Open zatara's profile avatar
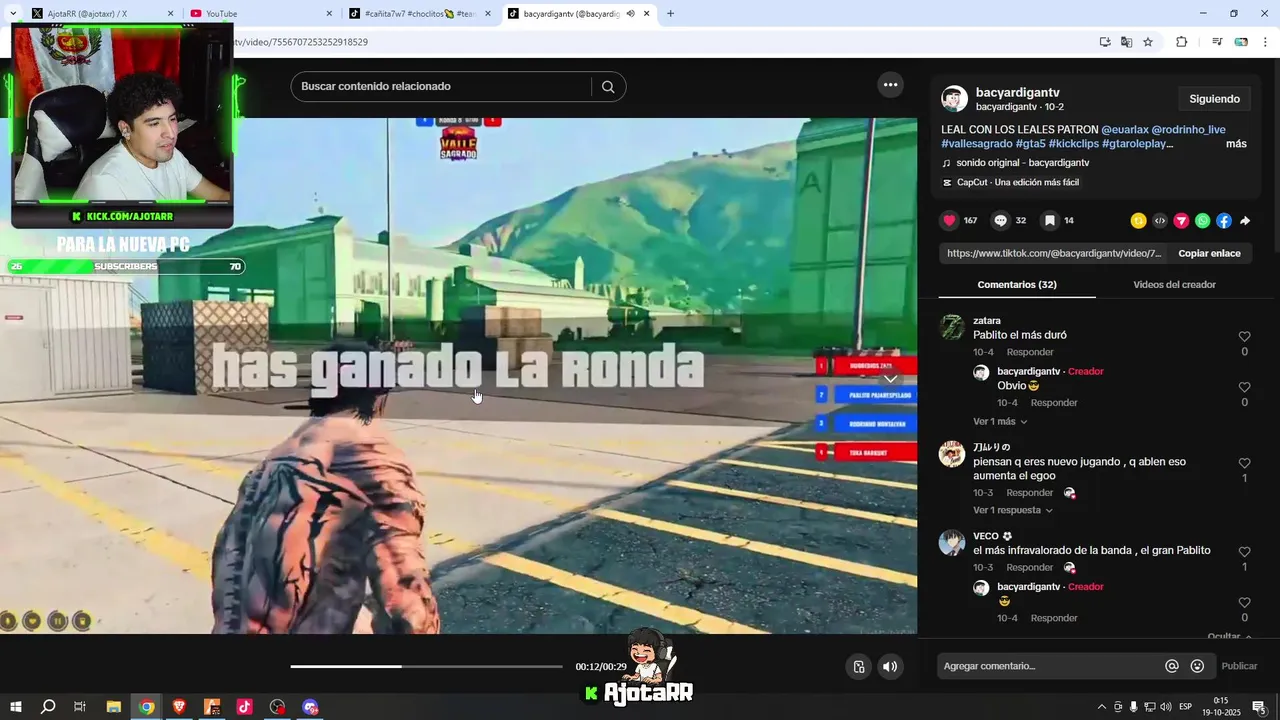 952,327
